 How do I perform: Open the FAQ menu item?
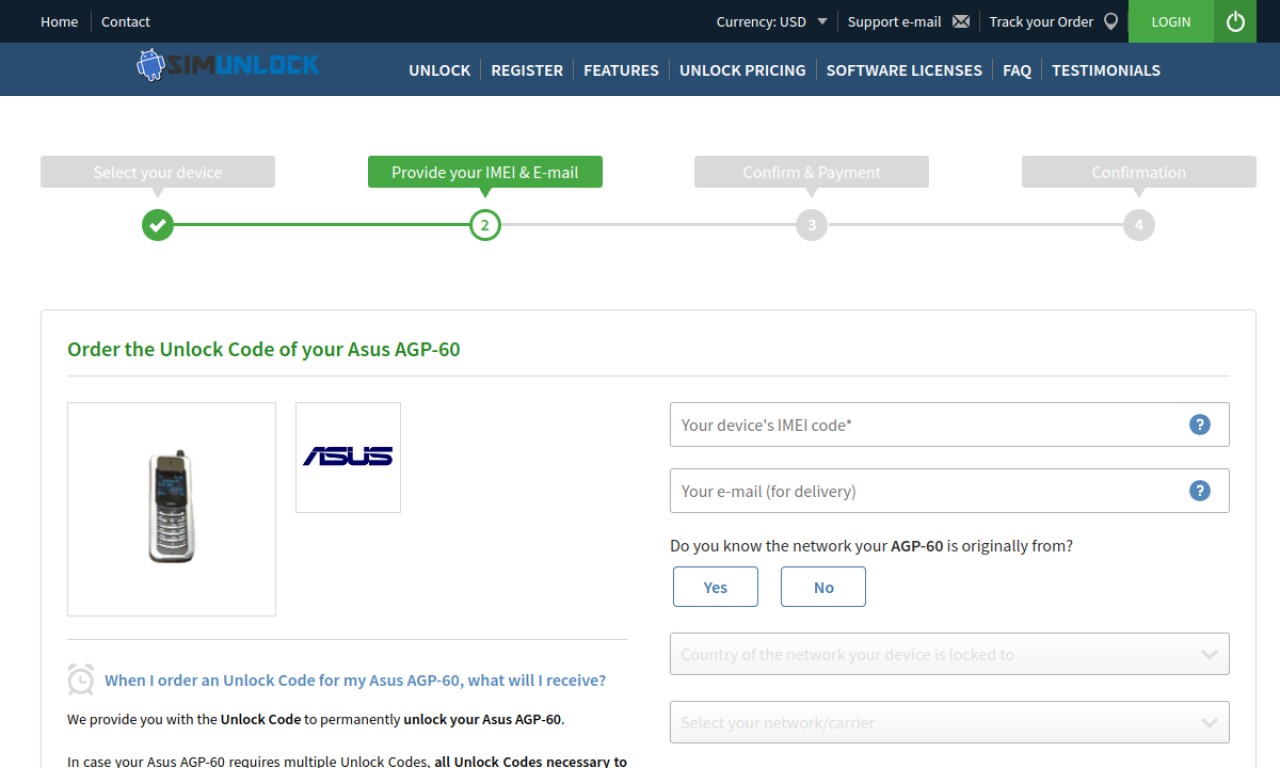(1017, 70)
